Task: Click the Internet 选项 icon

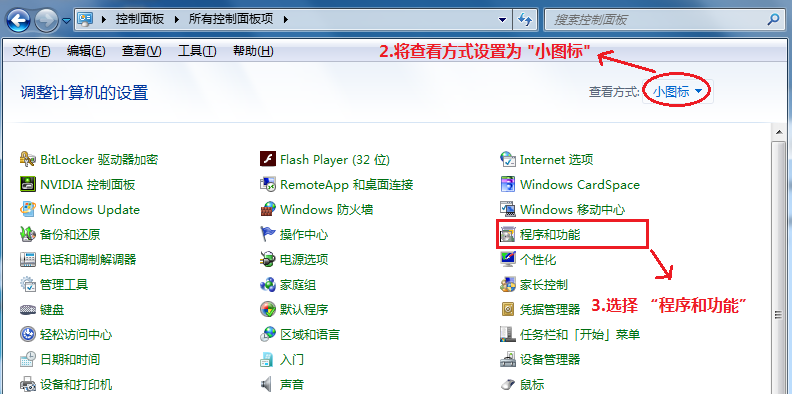Action: coord(508,160)
